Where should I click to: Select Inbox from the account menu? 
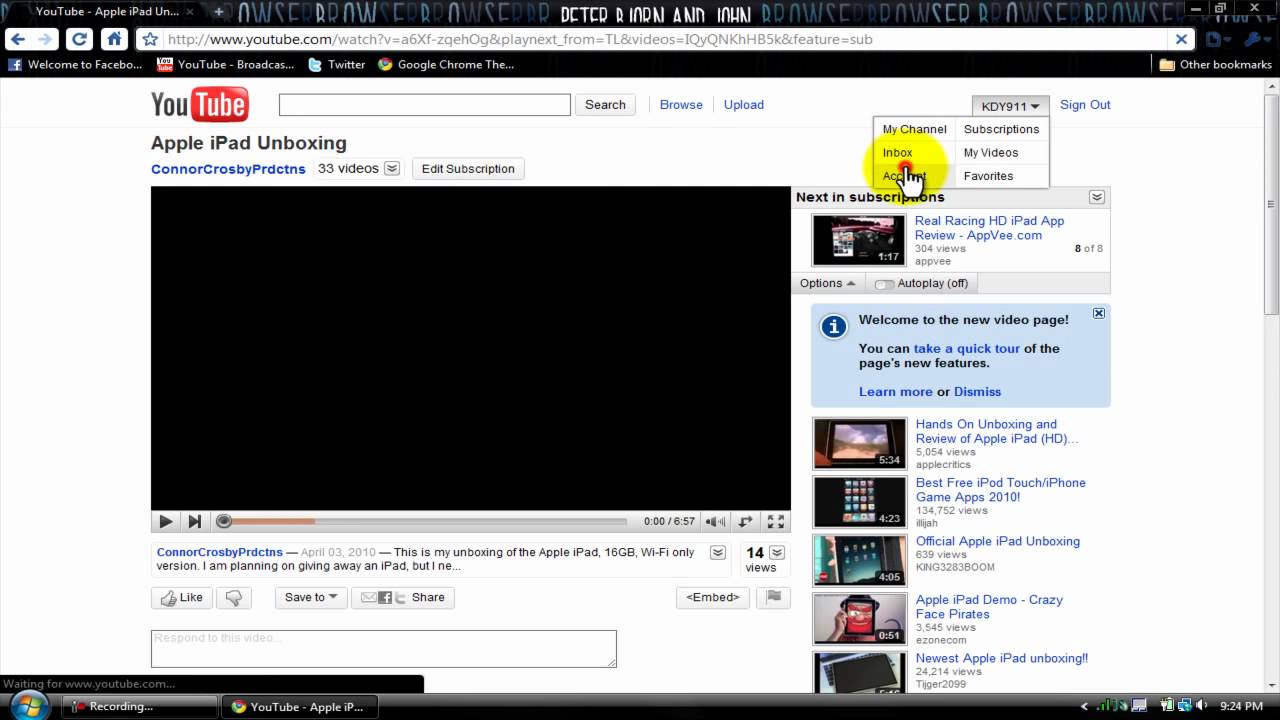pos(897,153)
